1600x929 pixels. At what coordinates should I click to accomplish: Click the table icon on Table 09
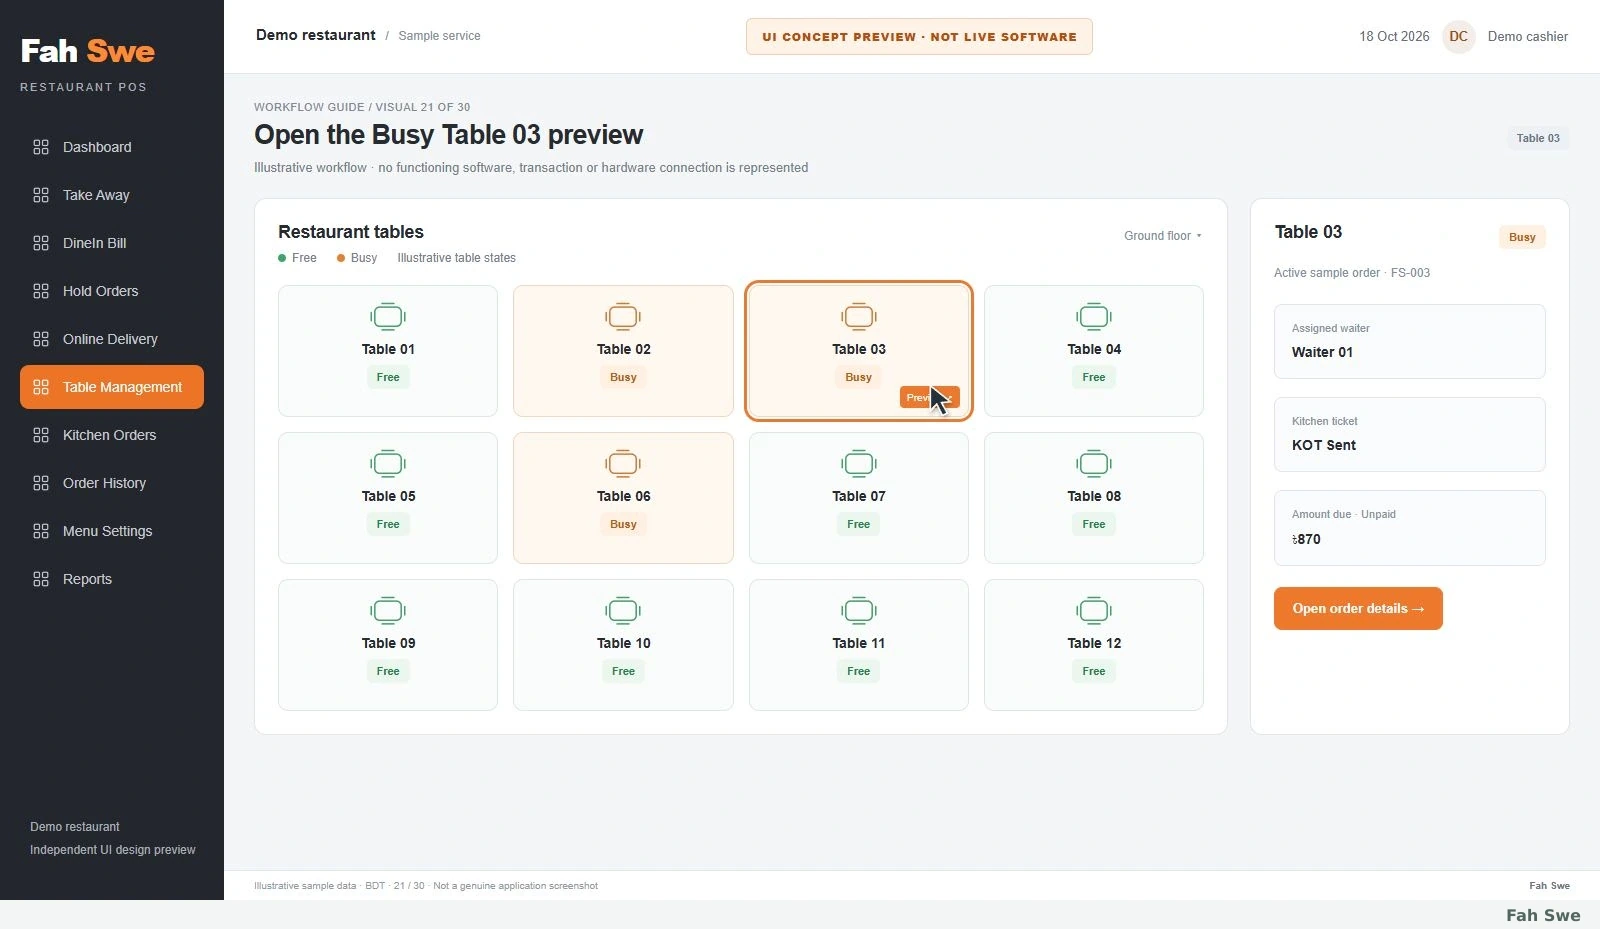(x=388, y=611)
